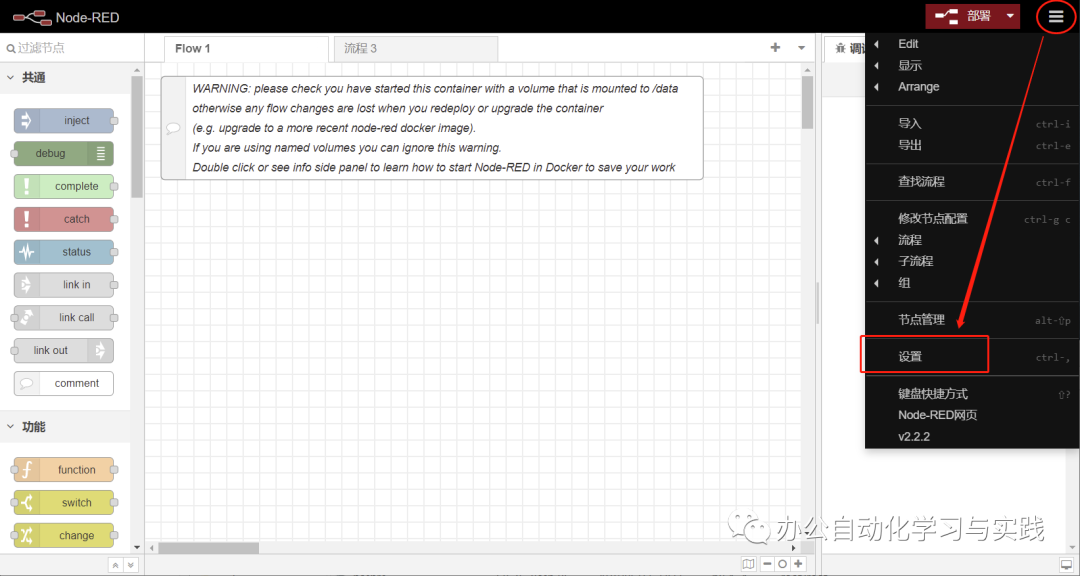1080x576 pixels.
Task: Select the comment node in palette
Action: (64, 383)
